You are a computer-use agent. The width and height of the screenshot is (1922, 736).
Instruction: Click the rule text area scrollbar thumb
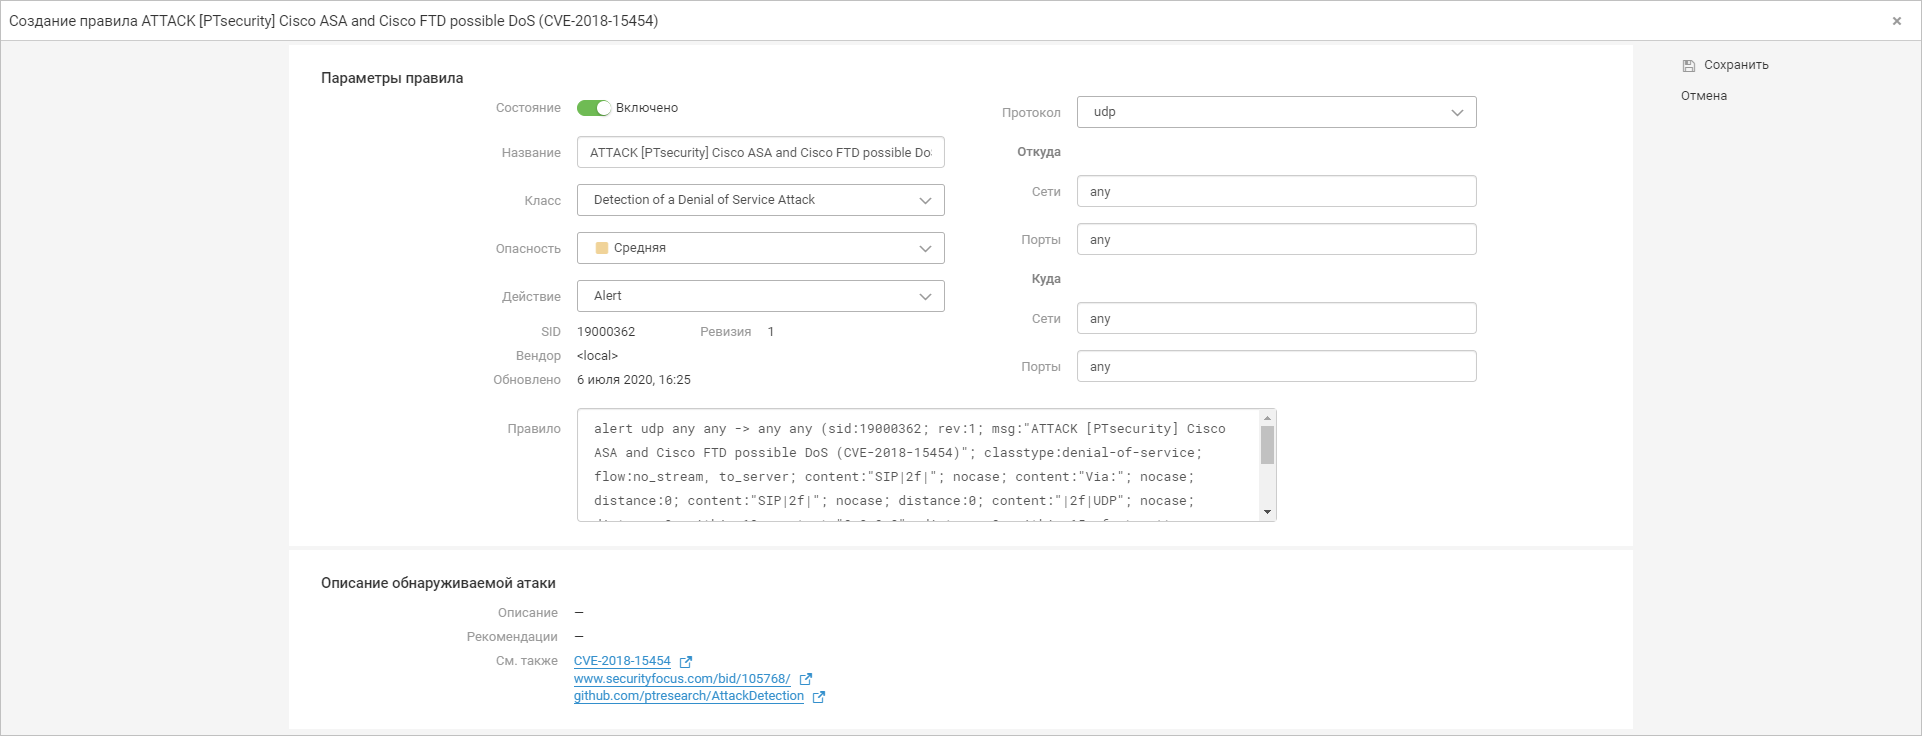pos(1267,445)
